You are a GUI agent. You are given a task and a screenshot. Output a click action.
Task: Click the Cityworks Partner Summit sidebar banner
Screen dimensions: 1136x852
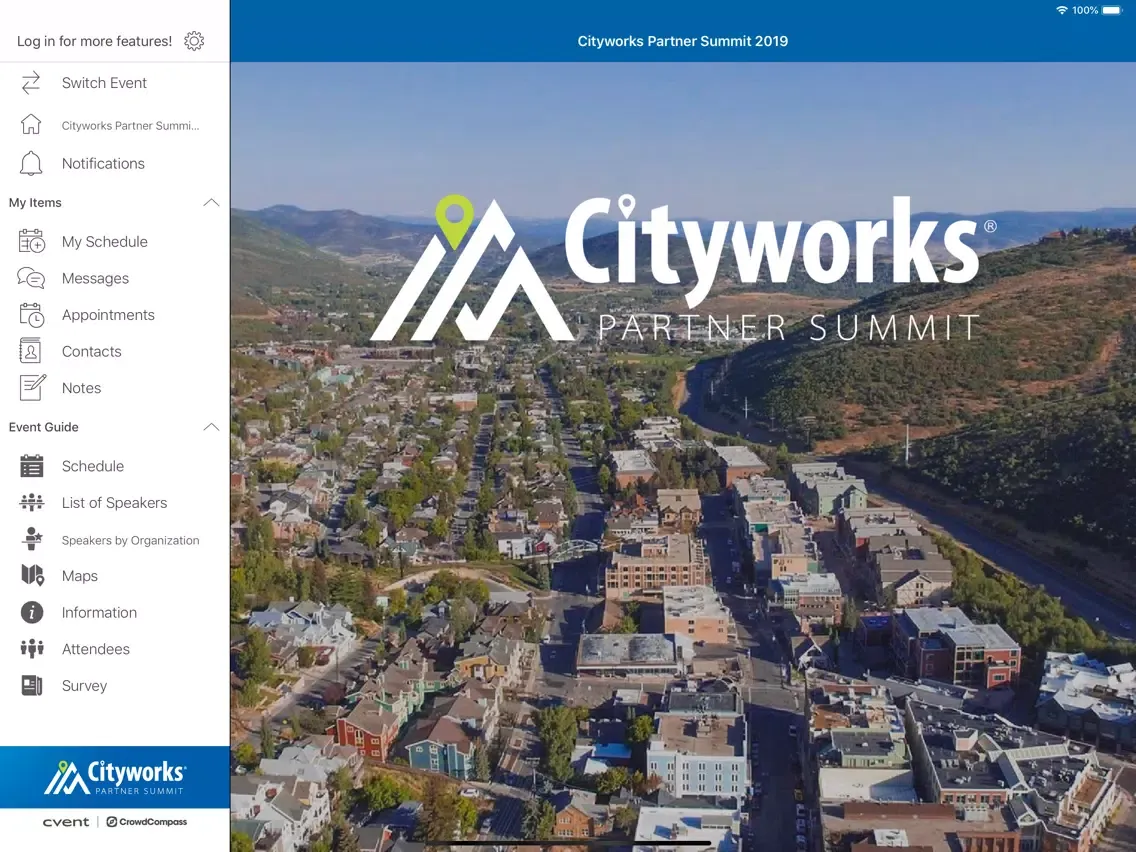(115, 777)
